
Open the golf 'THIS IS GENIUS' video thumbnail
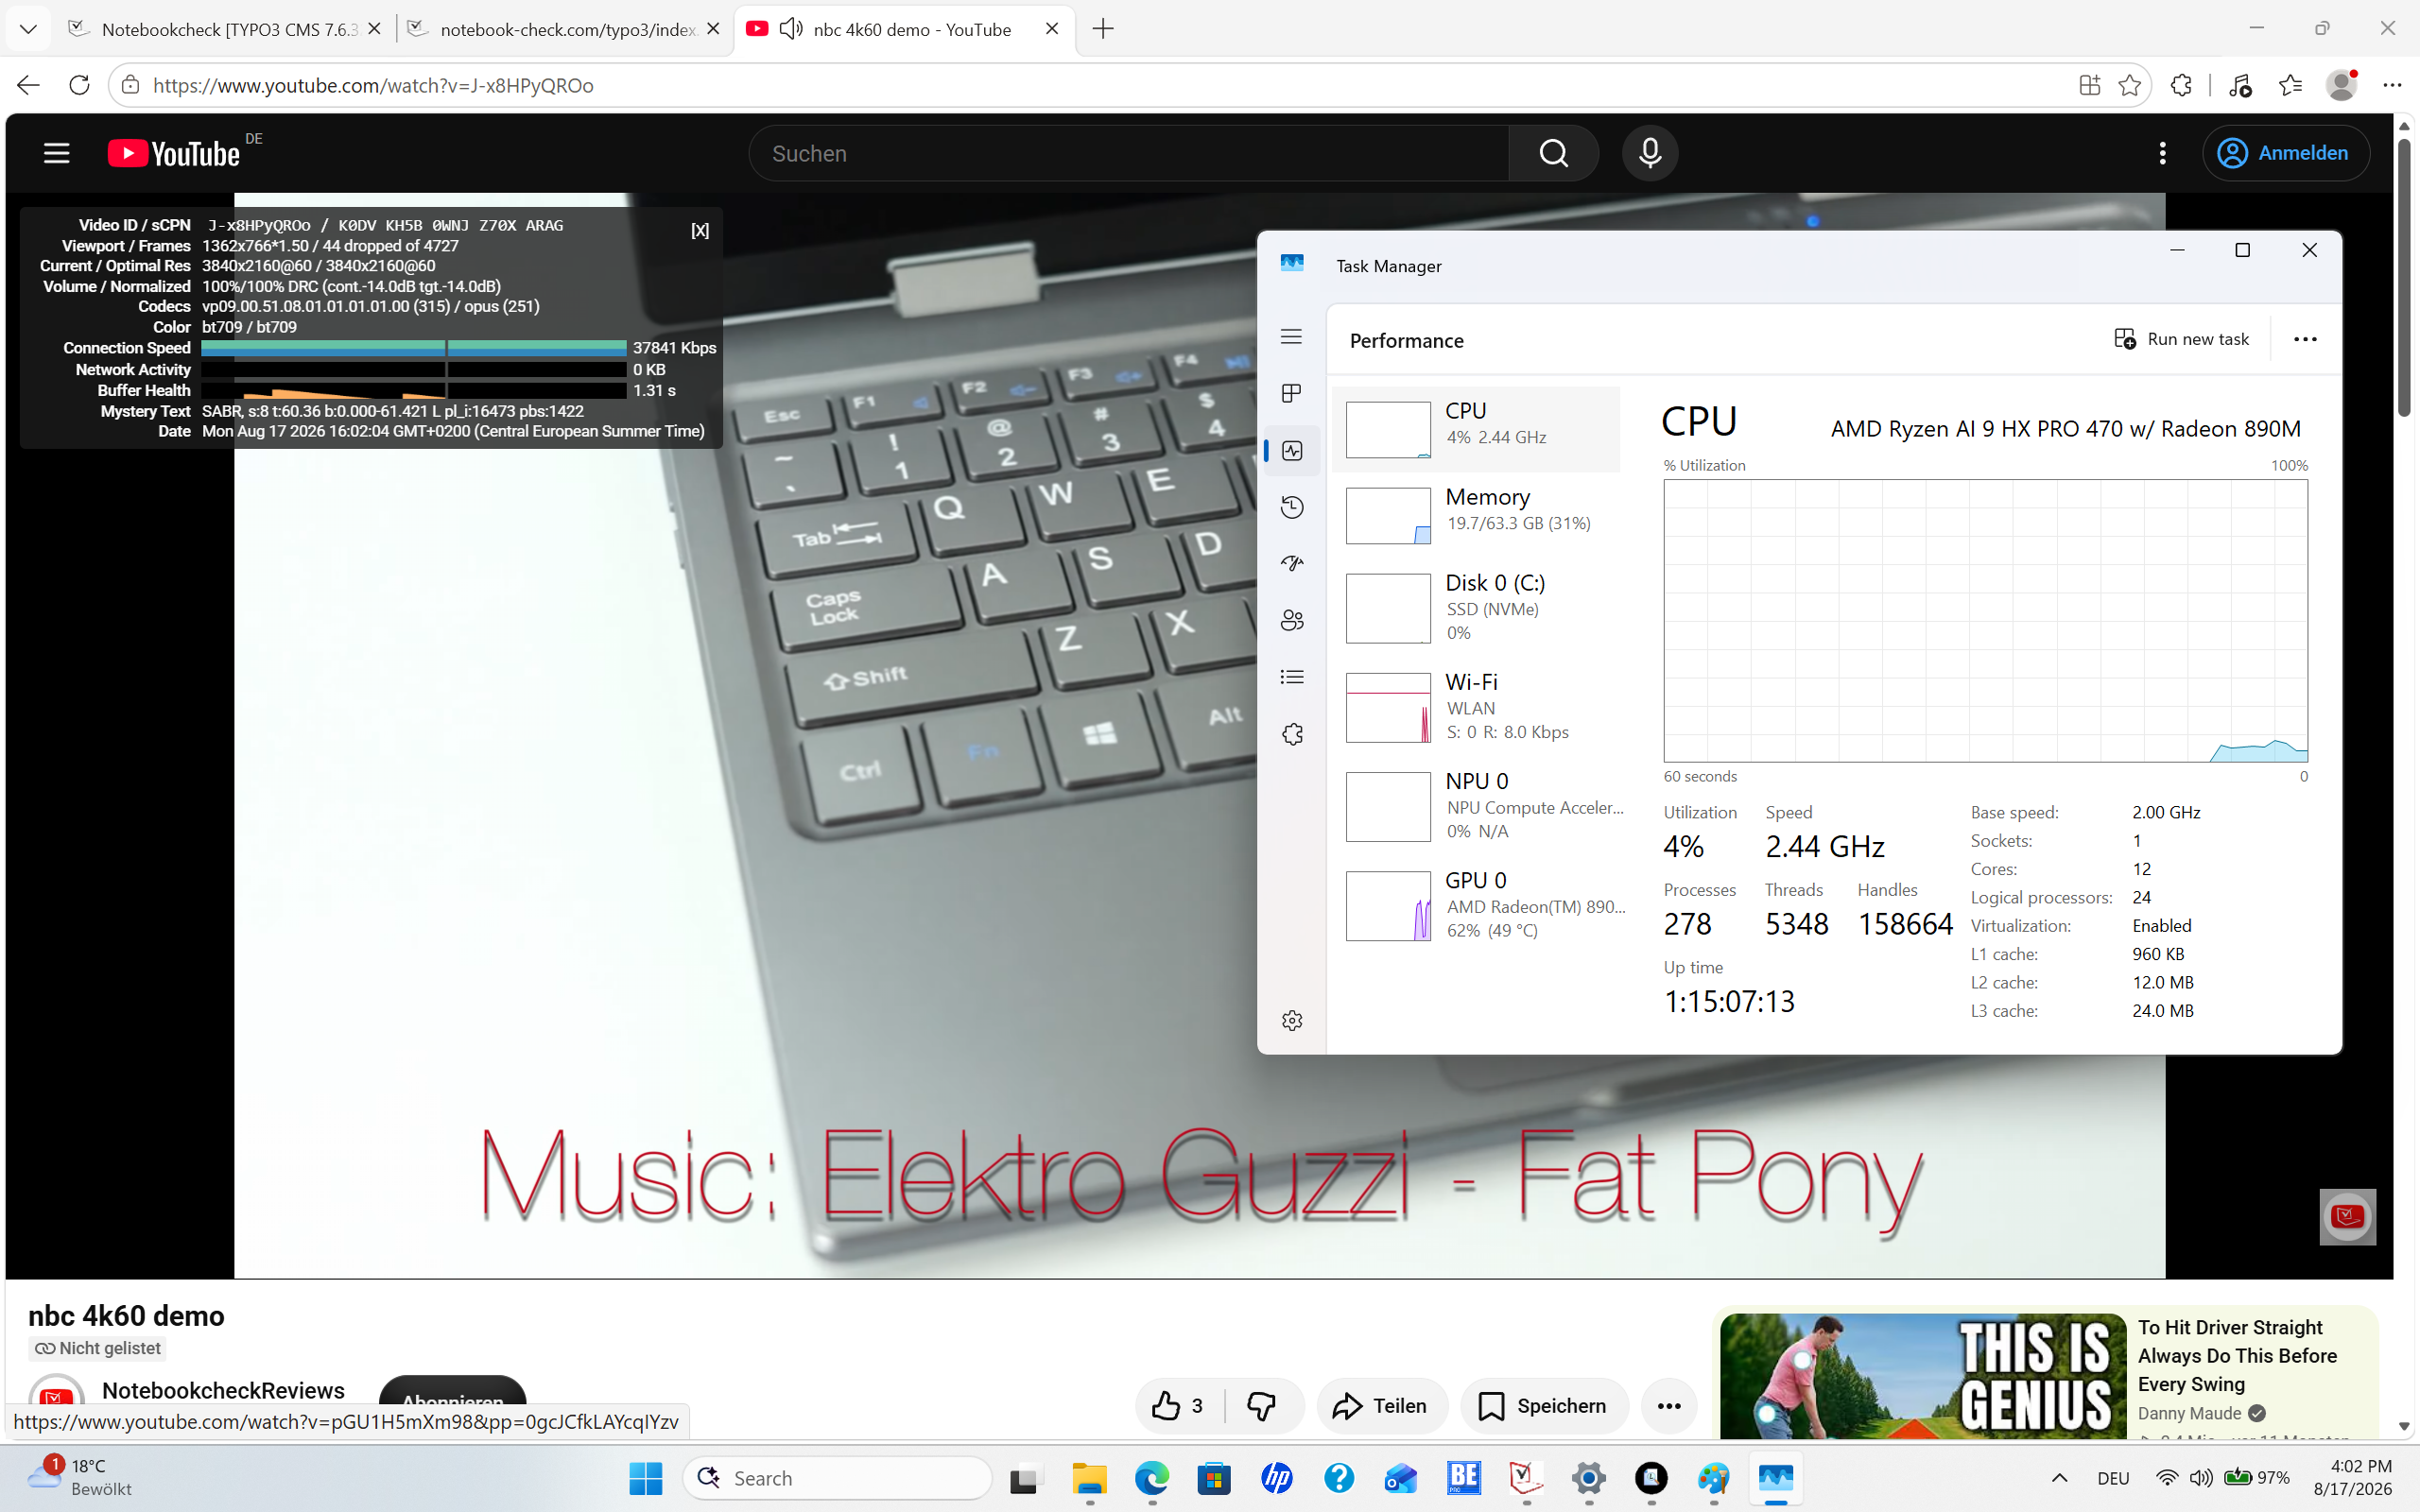click(1923, 1376)
